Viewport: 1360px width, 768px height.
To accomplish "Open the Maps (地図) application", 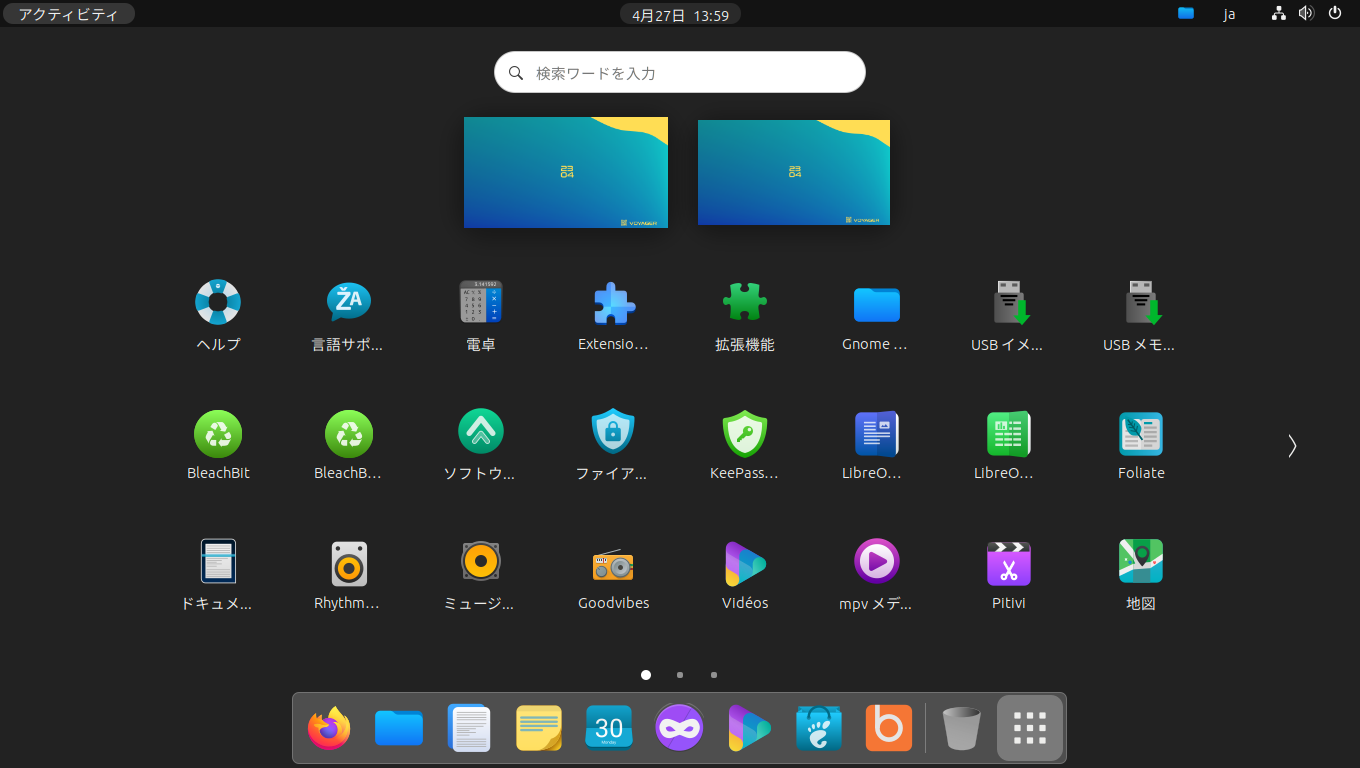I will (1140, 563).
